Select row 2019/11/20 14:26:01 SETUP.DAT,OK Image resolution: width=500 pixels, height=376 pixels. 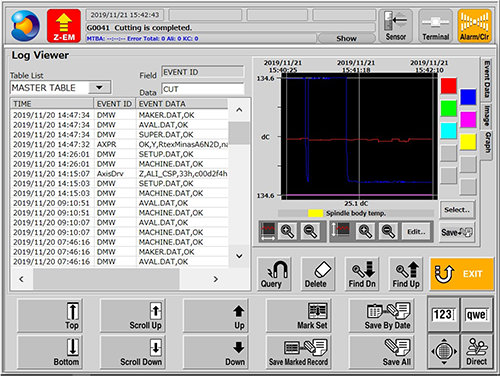(120, 154)
